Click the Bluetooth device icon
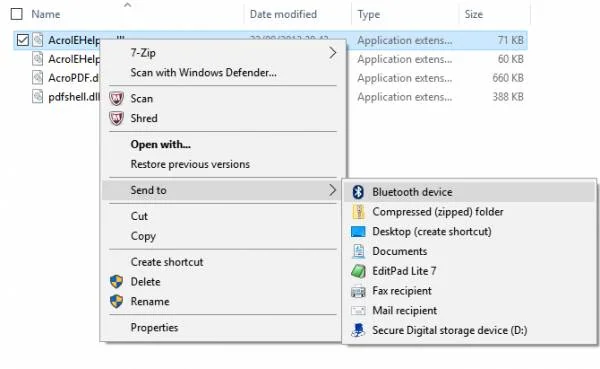 coord(358,192)
